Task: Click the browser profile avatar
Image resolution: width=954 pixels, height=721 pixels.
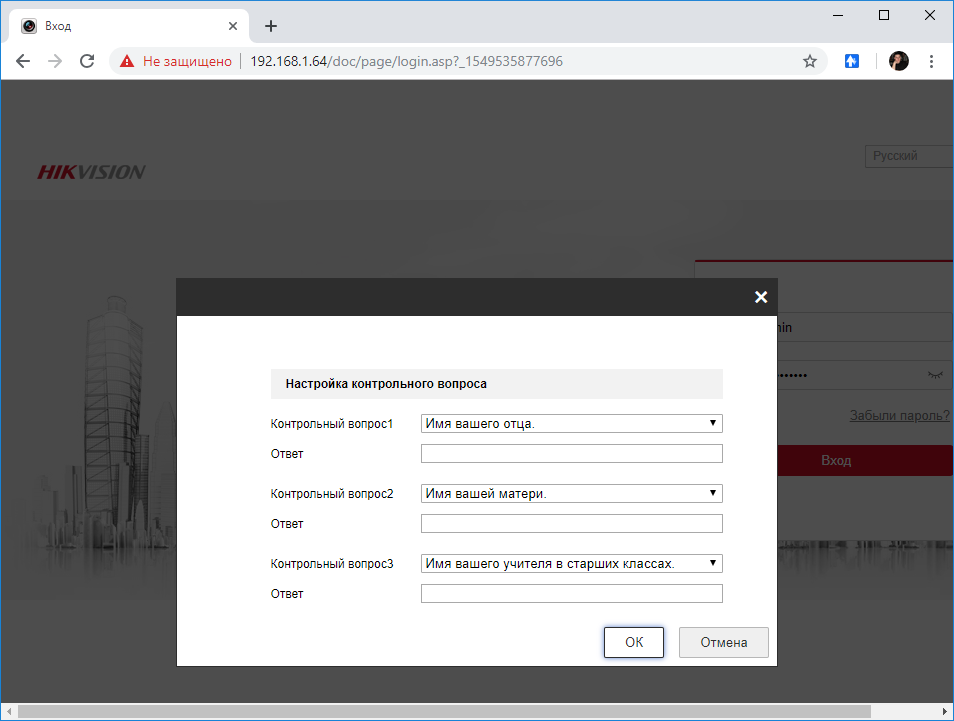Action: tap(897, 61)
